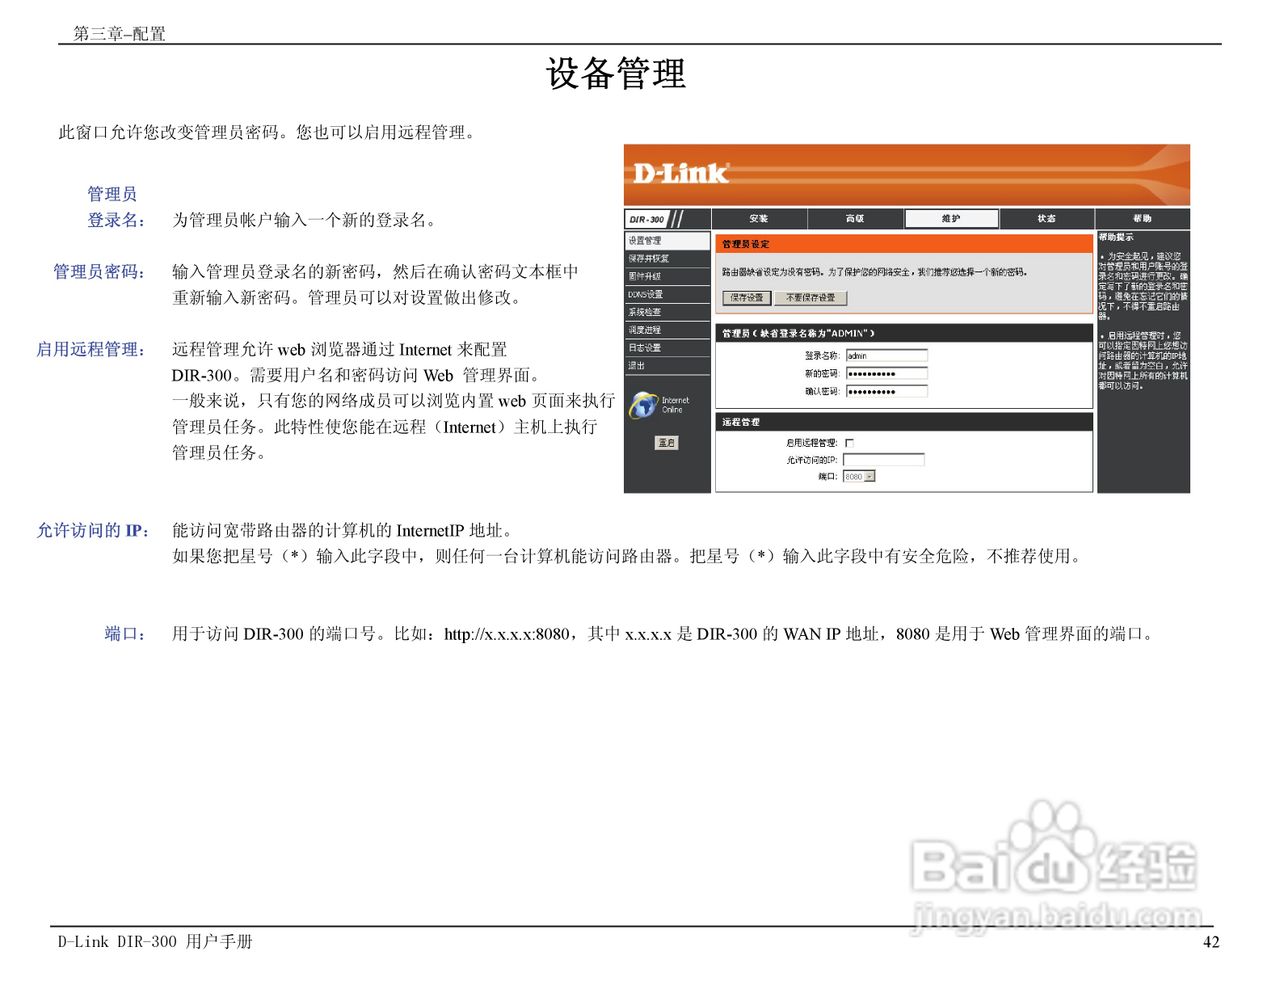The image size is (1280, 989).
Task: Click the 保存设置 button
Action: click(746, 298)
